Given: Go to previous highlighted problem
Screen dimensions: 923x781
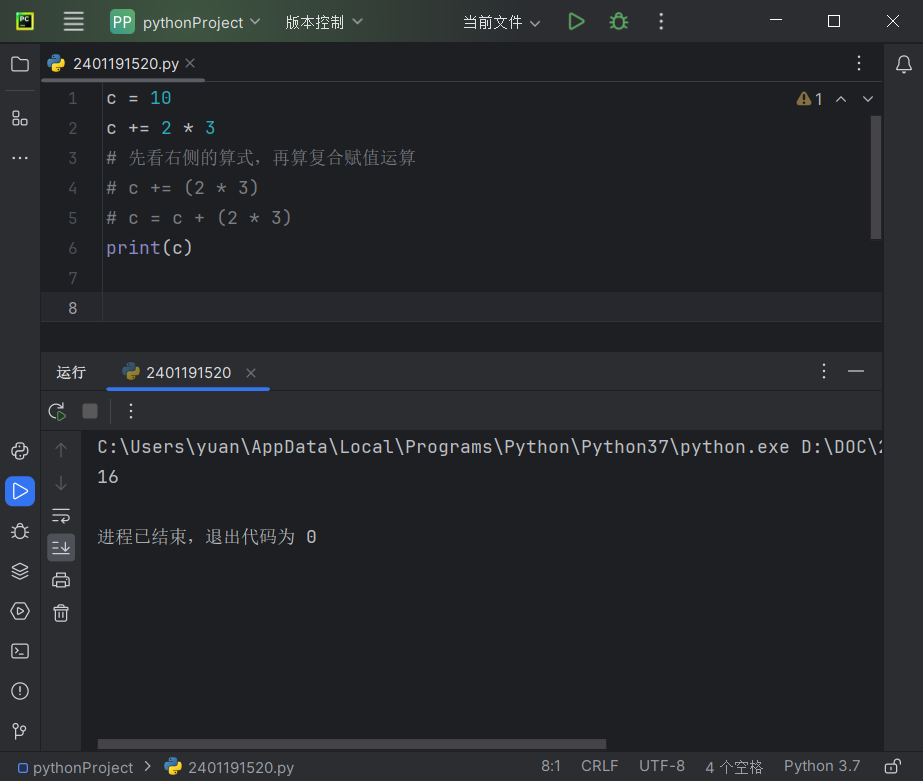Looking at the screenshot, I should click(x=841, y=99).
